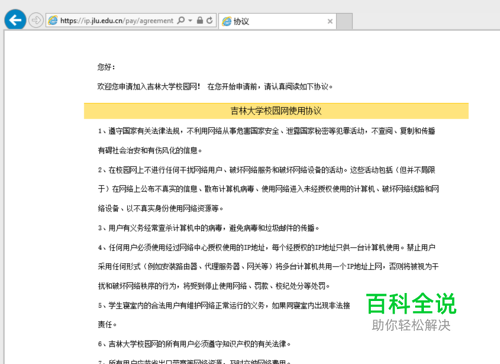Click the greeting text 您好：
This screenshot has width=500, height=364.
tap(106, 67)
